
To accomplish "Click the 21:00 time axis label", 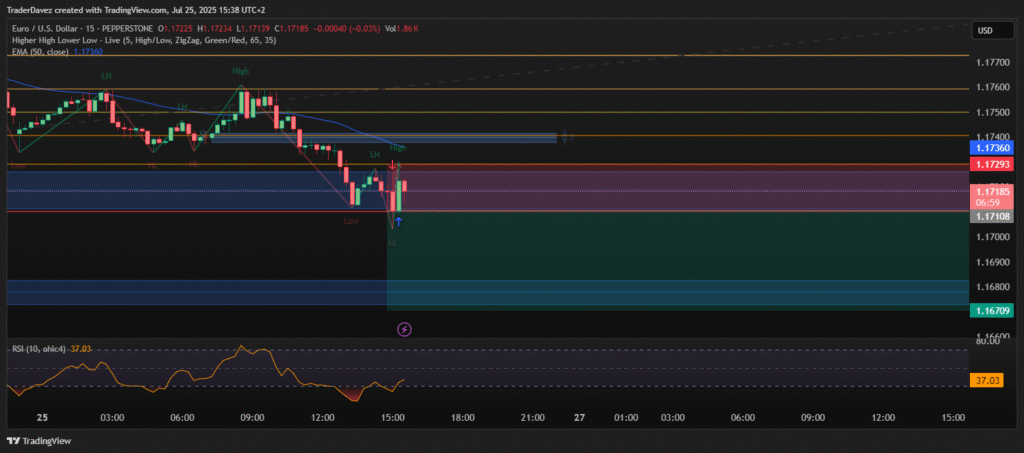I will 533,417.
